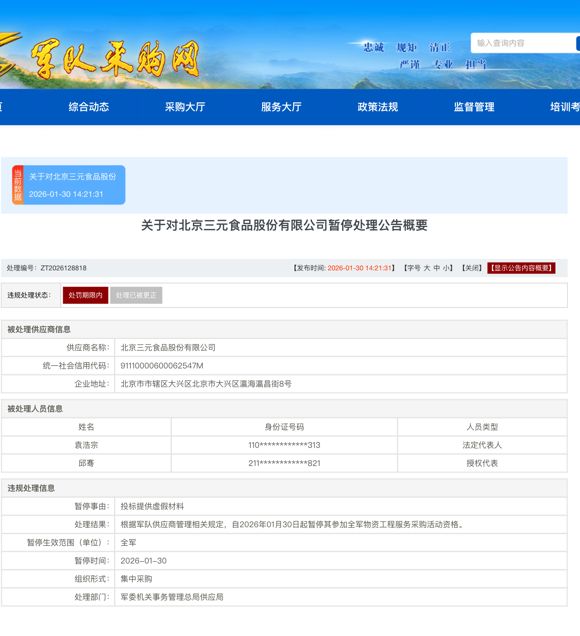The height and width of the screenshot is (636, 580).
Task: Select the greyed 处理已被更正 status button
Action: coord(136,295)
